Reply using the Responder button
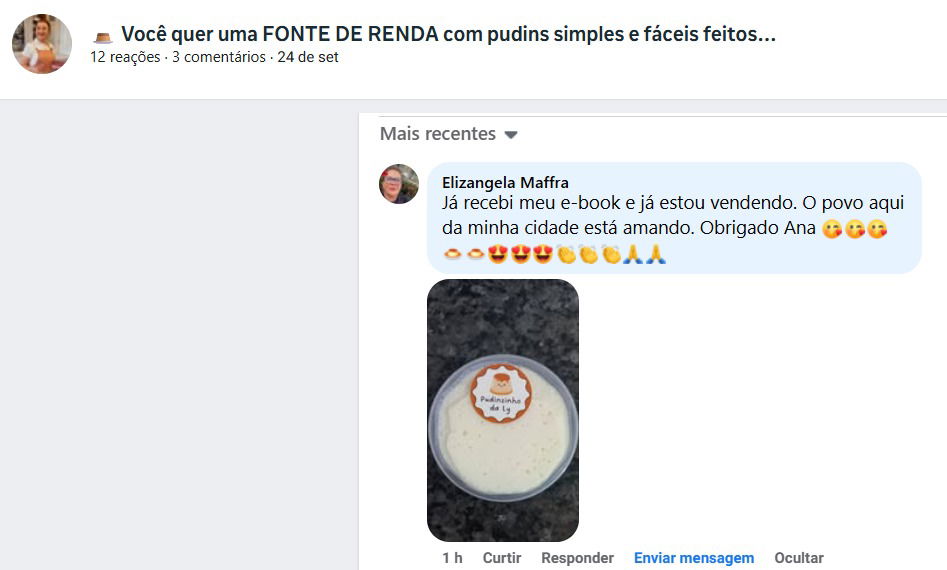Viewport: 947px width, 570px height. click(x=577, y=558)
